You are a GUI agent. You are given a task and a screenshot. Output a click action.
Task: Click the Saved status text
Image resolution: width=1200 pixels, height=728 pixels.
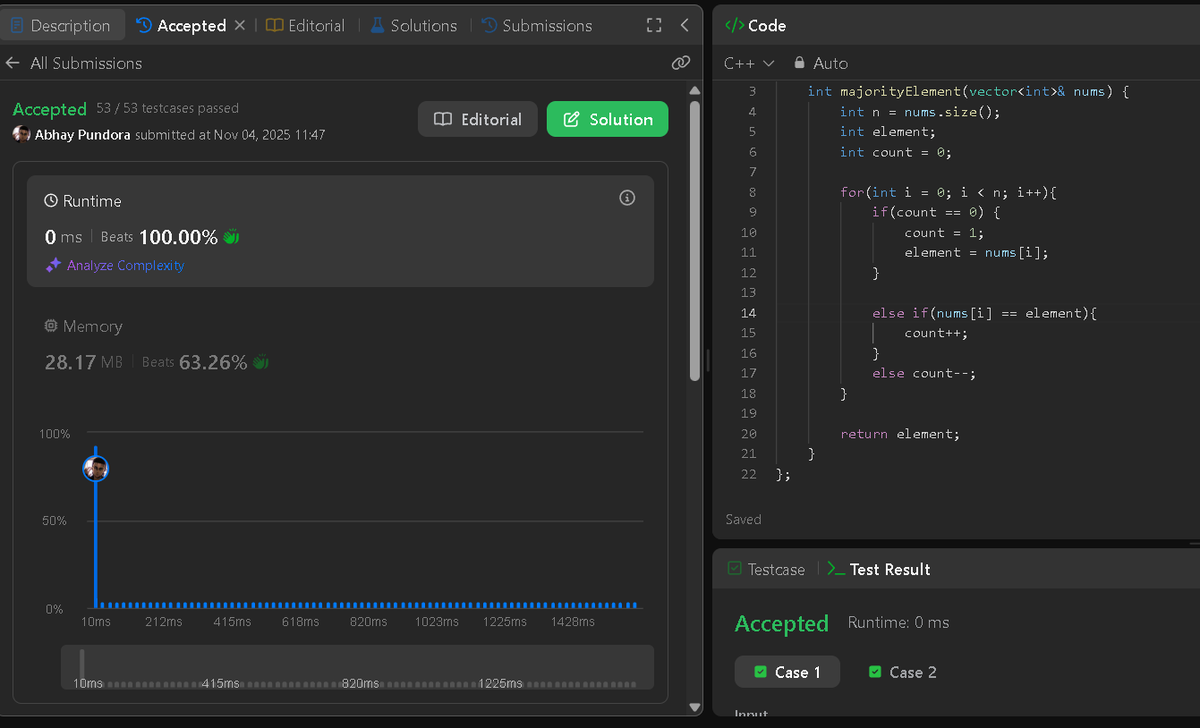tap(743, 519)
